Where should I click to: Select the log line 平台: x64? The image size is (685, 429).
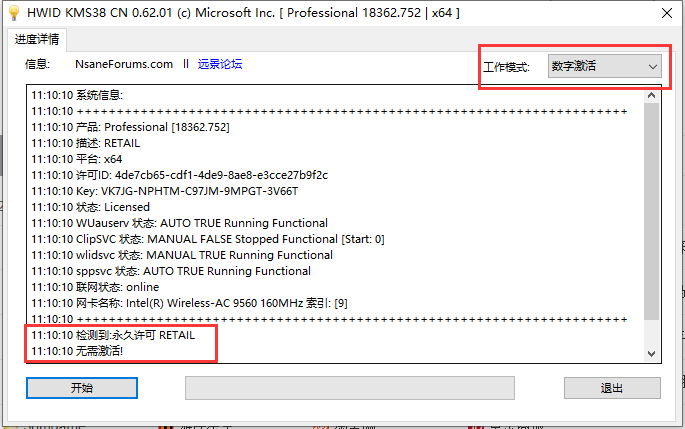76,159
